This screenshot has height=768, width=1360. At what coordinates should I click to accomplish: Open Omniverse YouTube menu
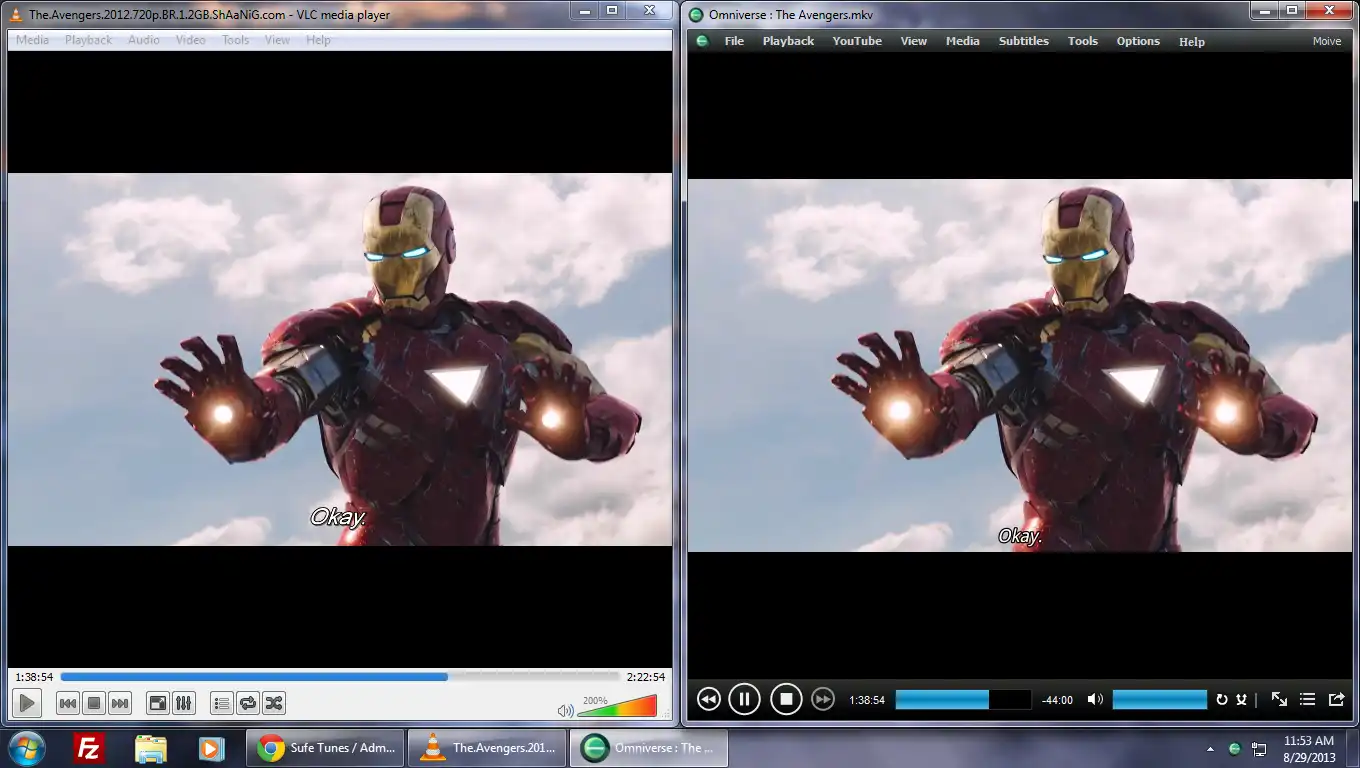pyautogui.click(x=857, y=41)
